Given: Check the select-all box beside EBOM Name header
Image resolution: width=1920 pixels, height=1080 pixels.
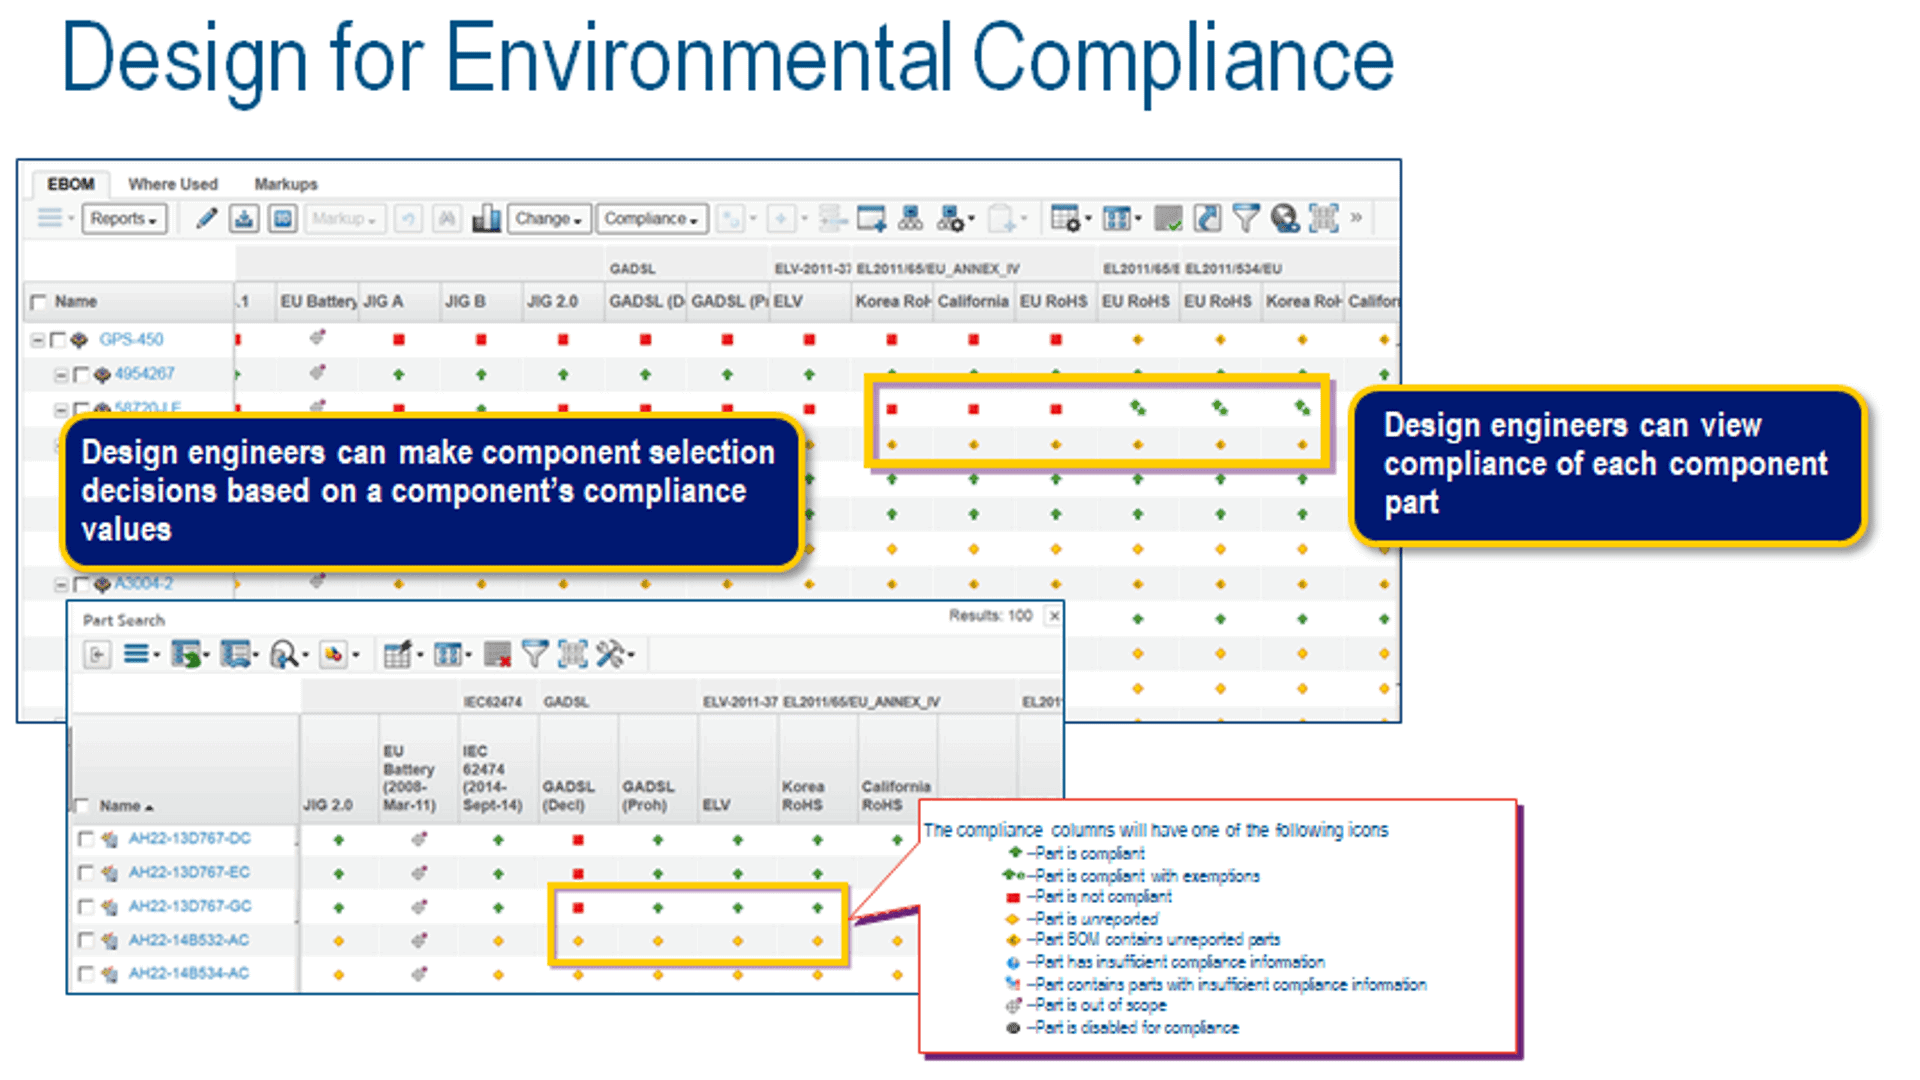Looking at the screenshot, I should pyautogui.click(x=39, y=302).
